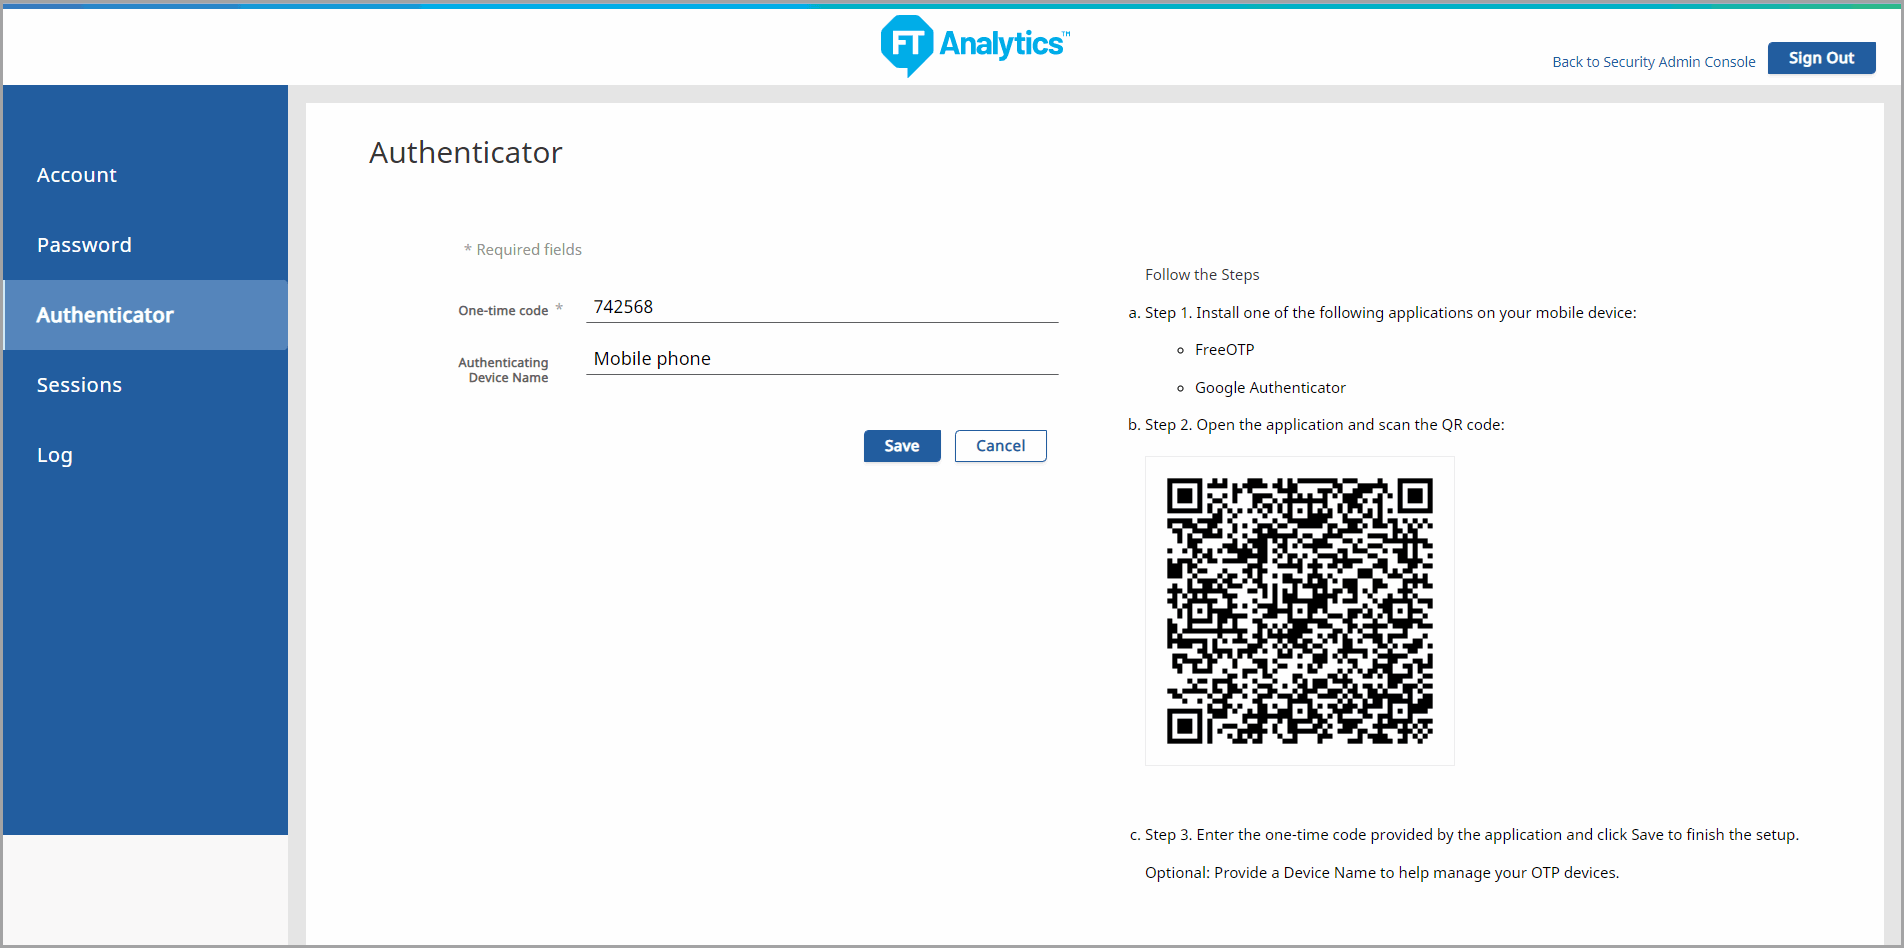
Task: Click the QR code image
Action: (x=1299, y=611)
